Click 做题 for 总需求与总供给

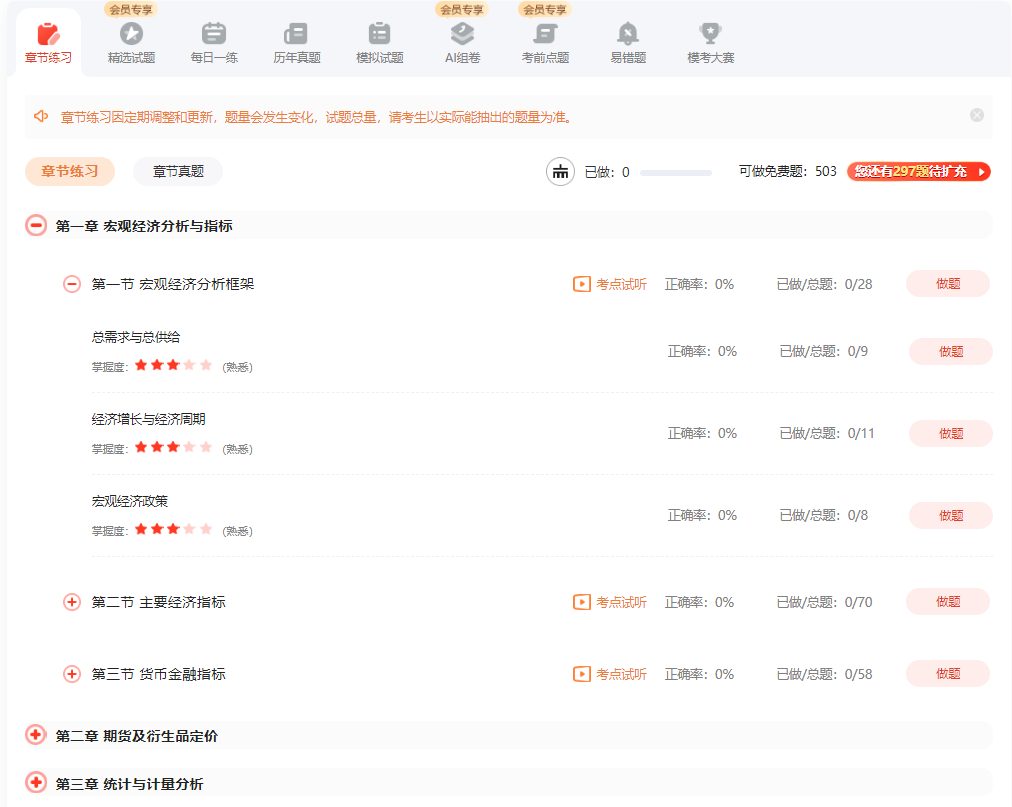(x=951, y=351)
